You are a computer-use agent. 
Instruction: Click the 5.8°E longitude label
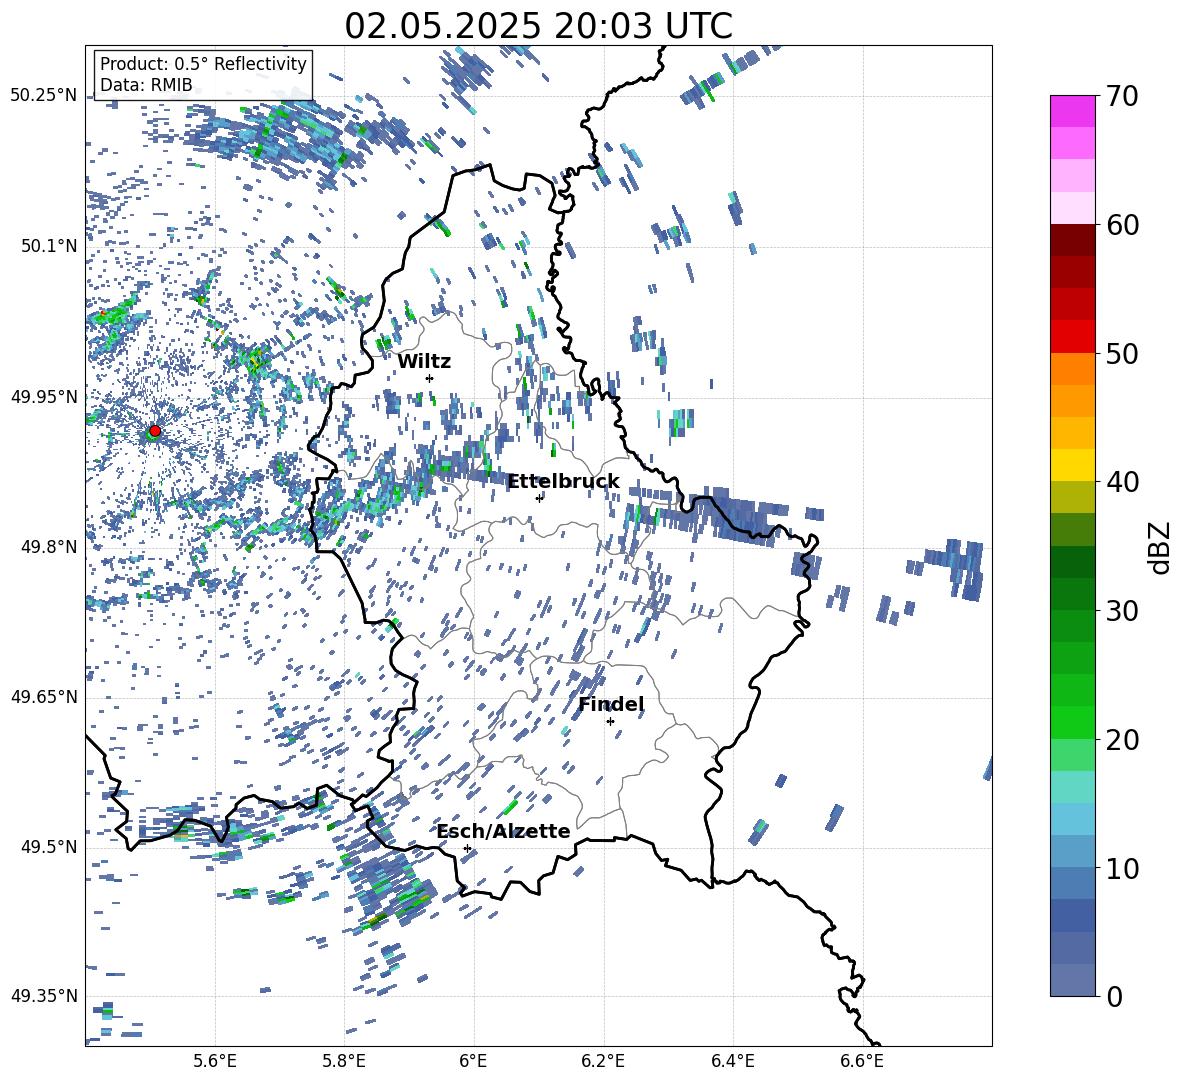[x=344, y=1061]
